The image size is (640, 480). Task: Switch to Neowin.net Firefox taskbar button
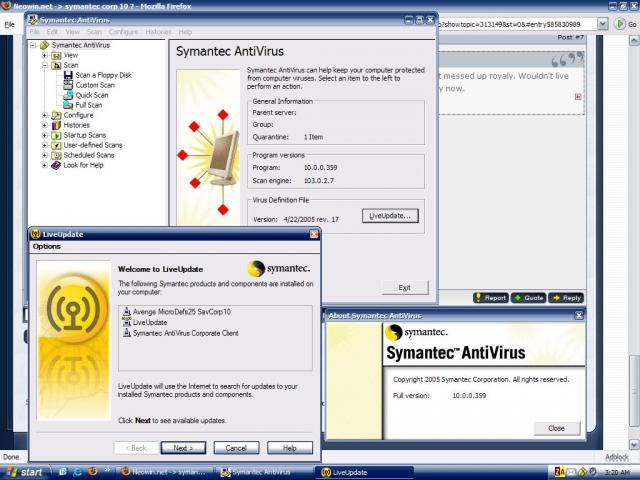(166, 472)
